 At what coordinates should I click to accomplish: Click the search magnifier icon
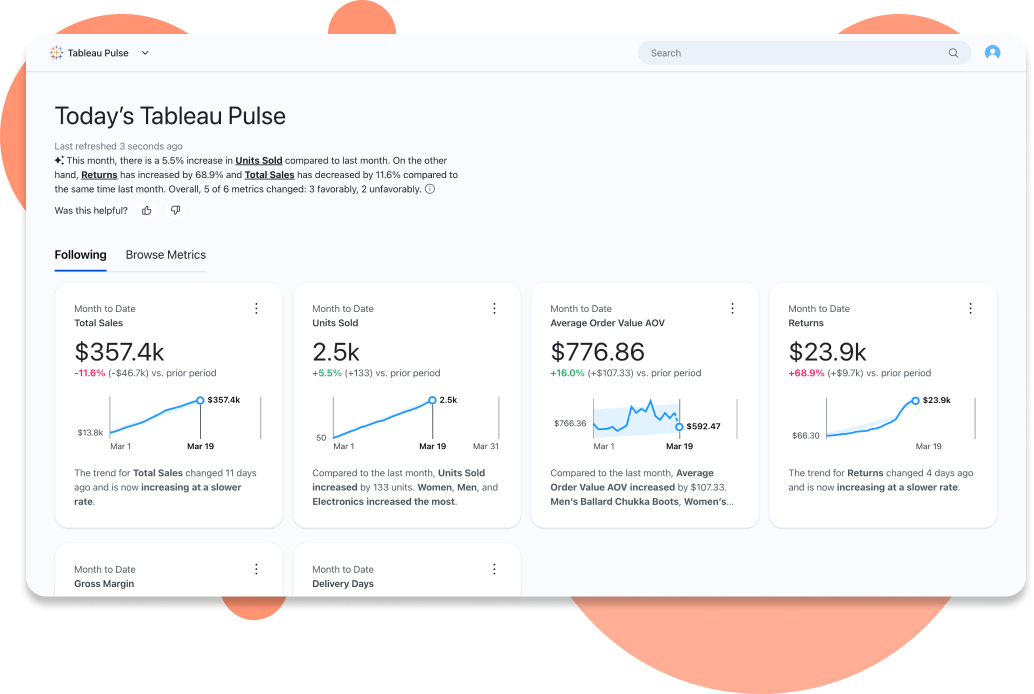click(x=953, y=53)
